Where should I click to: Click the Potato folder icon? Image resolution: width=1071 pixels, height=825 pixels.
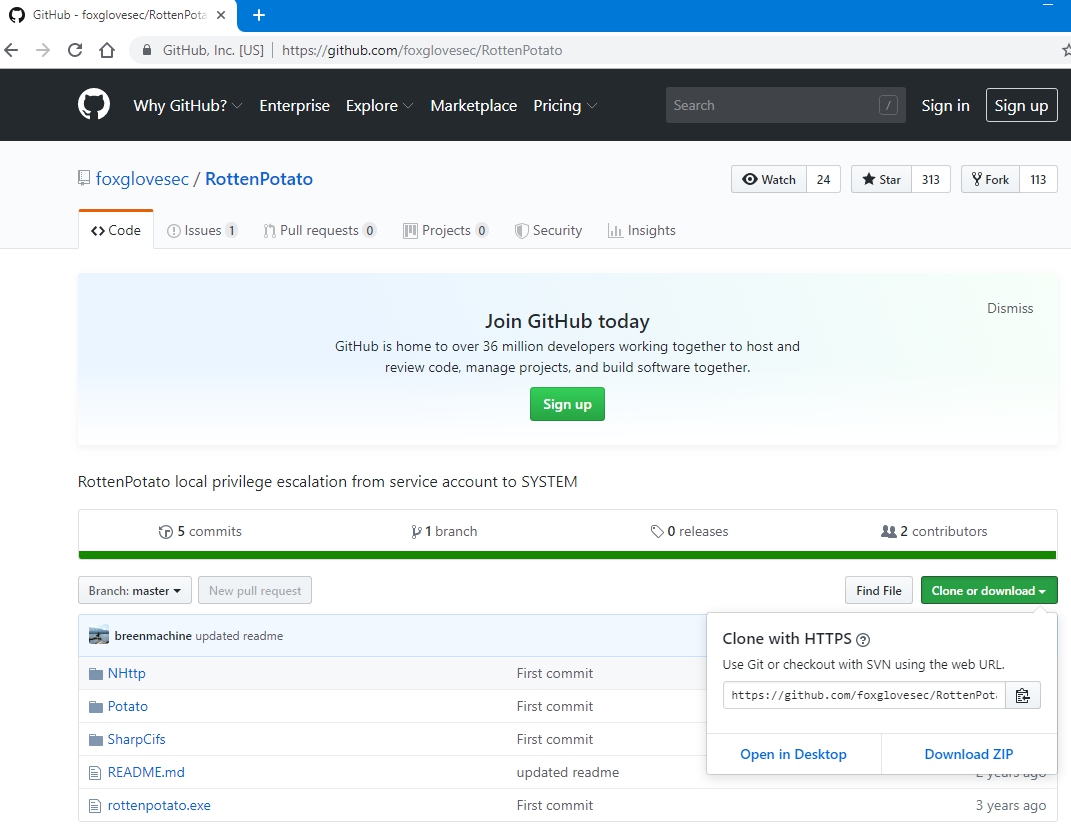point(96,707)
